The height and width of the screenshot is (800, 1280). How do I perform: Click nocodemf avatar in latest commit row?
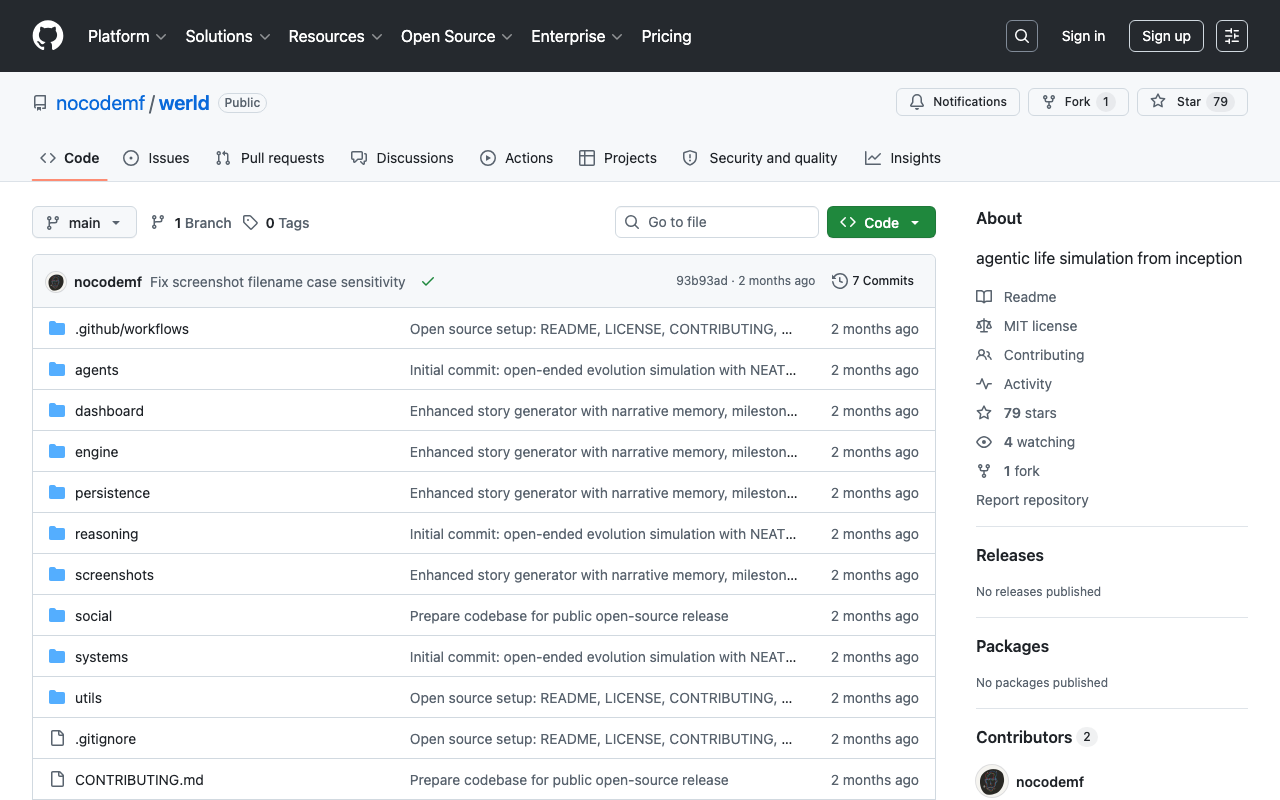coord(56,282)
